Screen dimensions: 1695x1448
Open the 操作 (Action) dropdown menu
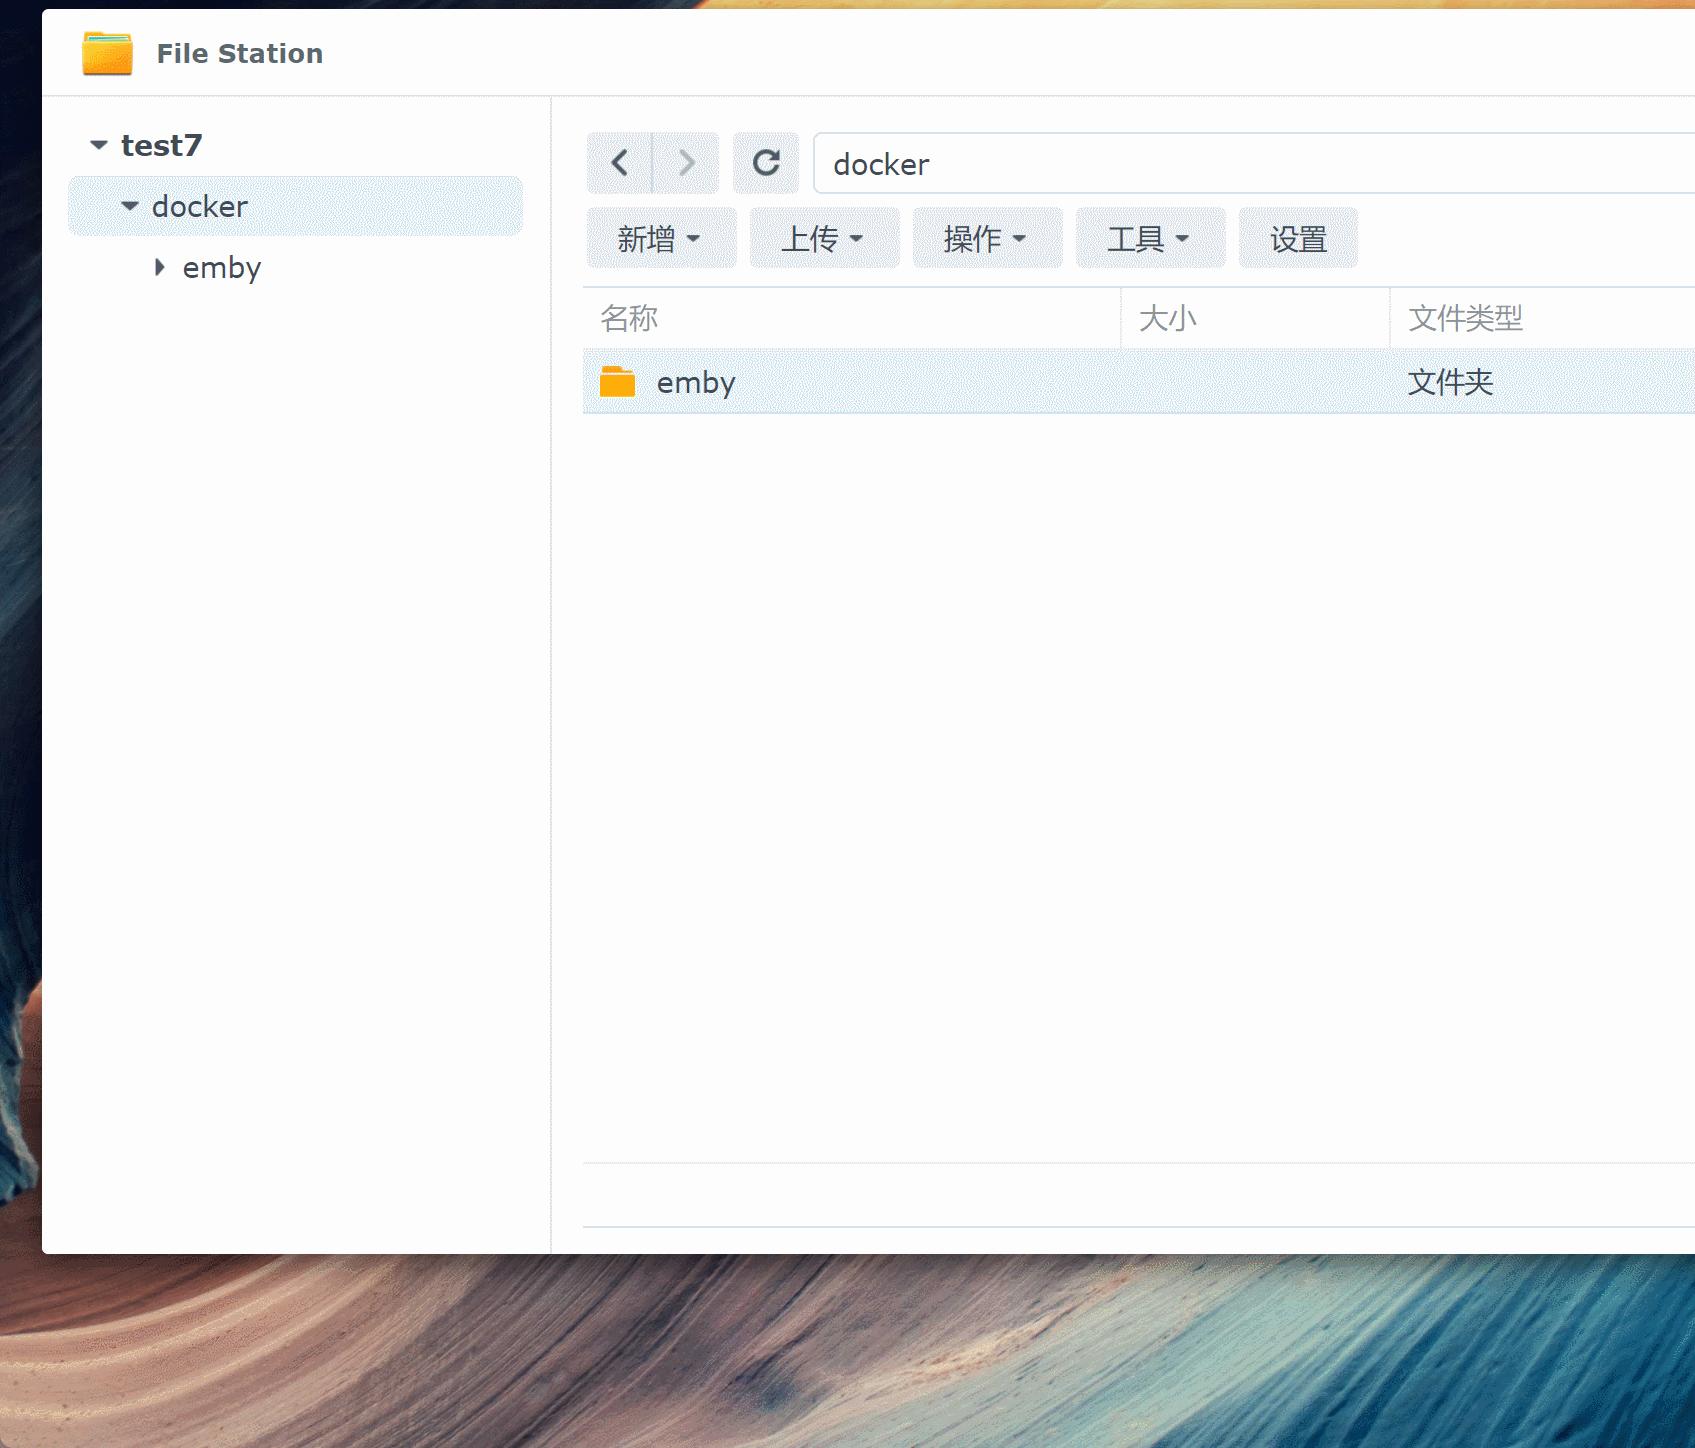pyautogui.click(x=986, y=238)
